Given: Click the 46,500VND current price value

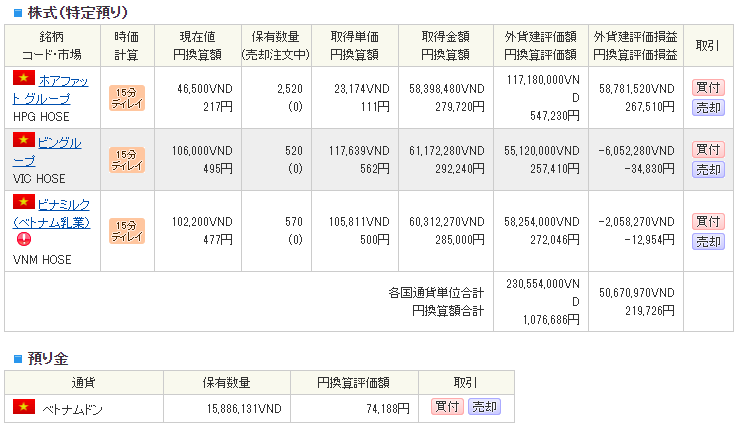Looking at the screenshot, I should (205, 89).
